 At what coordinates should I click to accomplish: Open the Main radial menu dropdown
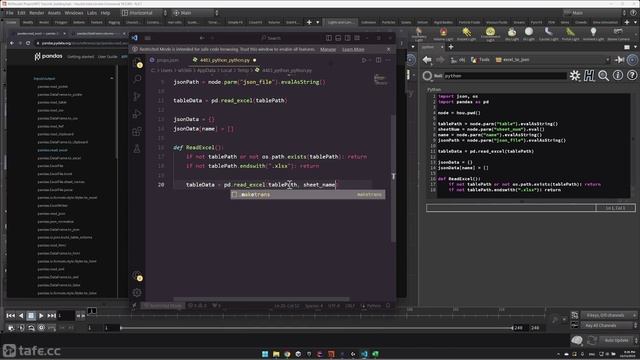click(x=196, y=13)
